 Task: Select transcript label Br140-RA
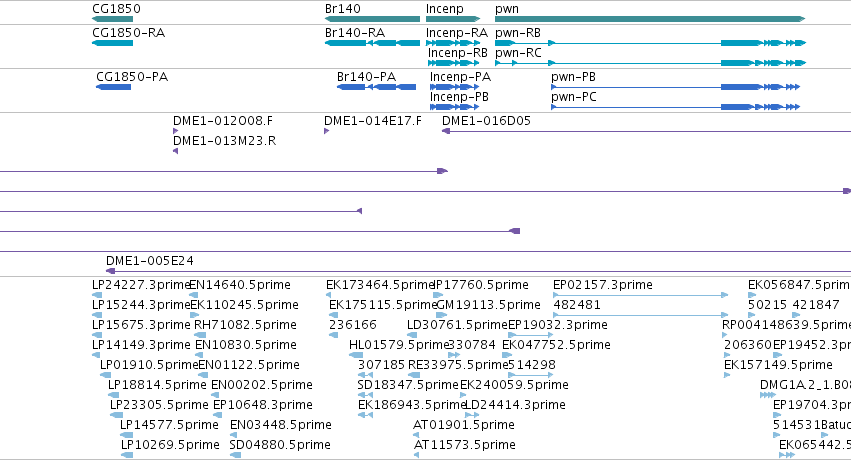pos(355,33)
